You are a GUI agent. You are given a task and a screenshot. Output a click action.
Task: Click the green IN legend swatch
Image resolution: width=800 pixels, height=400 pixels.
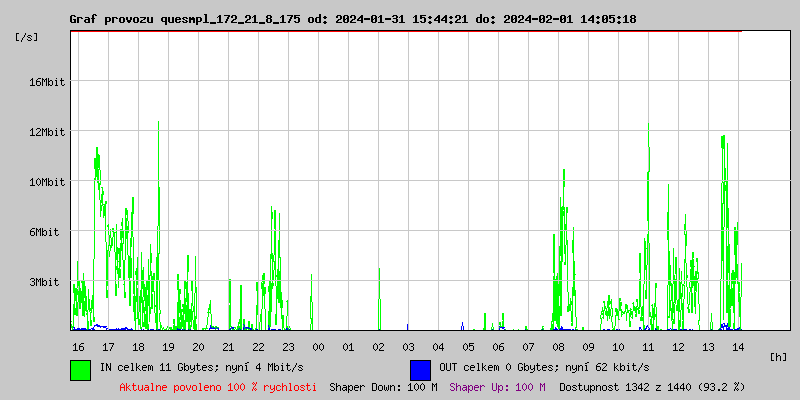coord(81,369)
